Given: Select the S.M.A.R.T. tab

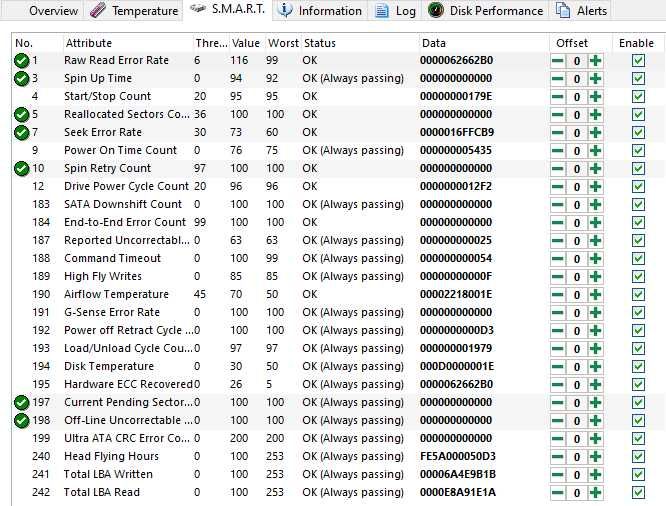Looking at the screenshot, I should click(x=227, y=9).
